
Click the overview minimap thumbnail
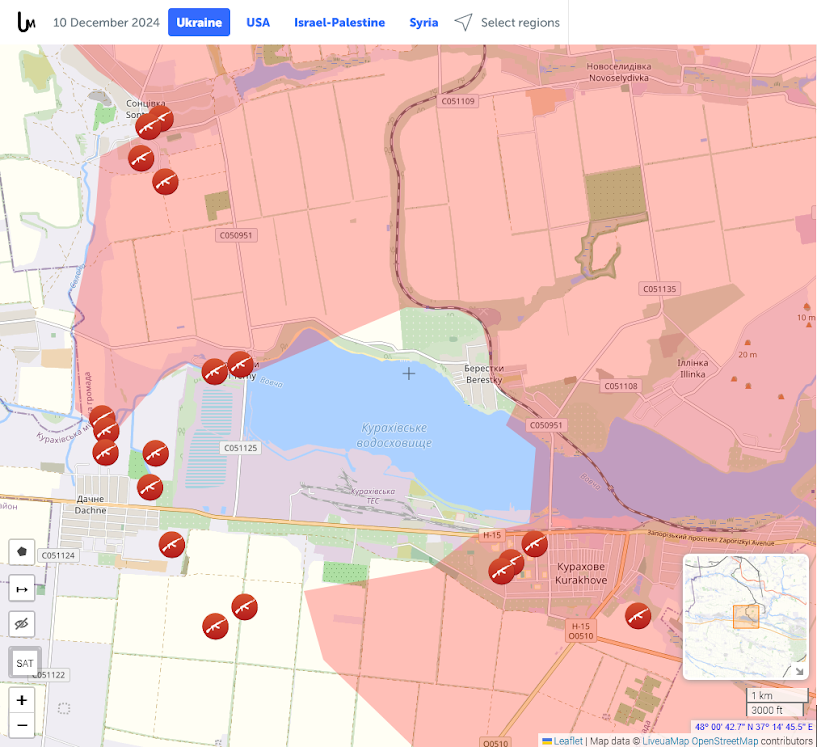(x=745, y=617)
